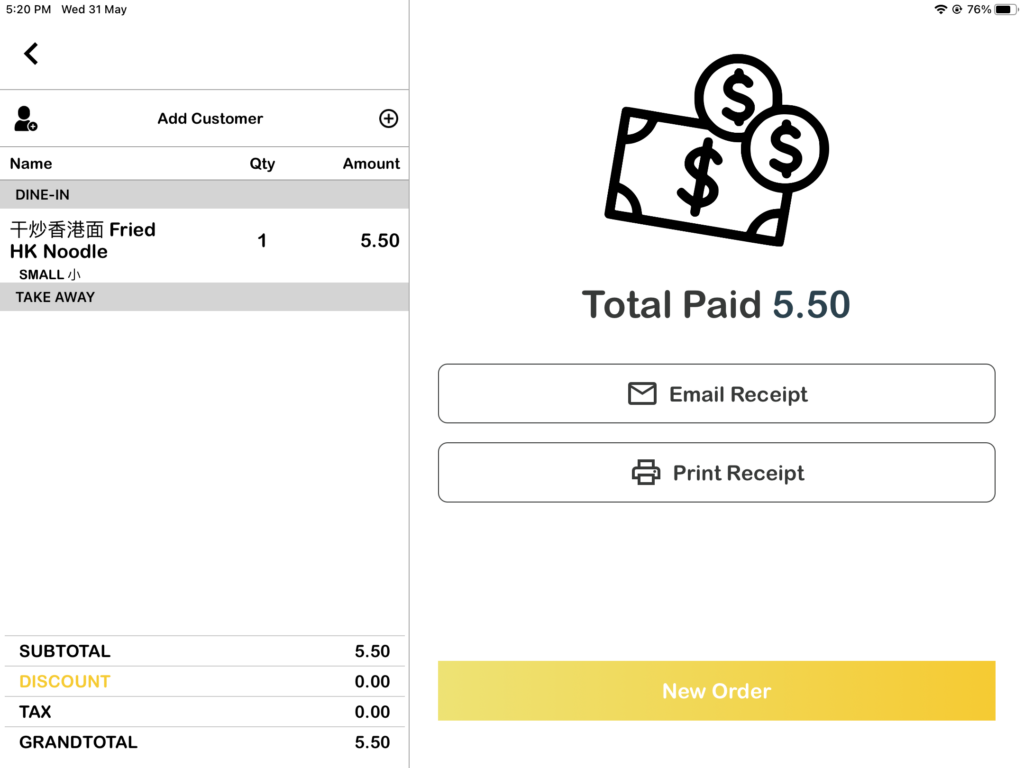Image resolution: width=1024 pixels, height=768 pixels.
Task: Click the add customer person icon
Action: coord(26,119)
